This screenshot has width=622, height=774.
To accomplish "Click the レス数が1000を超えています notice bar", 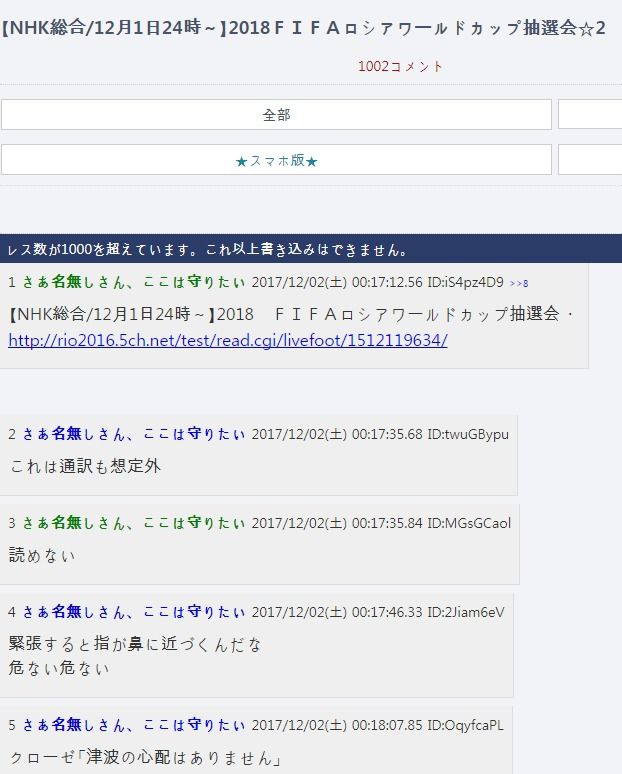I will pyautogui.click(x=311, y=249).
